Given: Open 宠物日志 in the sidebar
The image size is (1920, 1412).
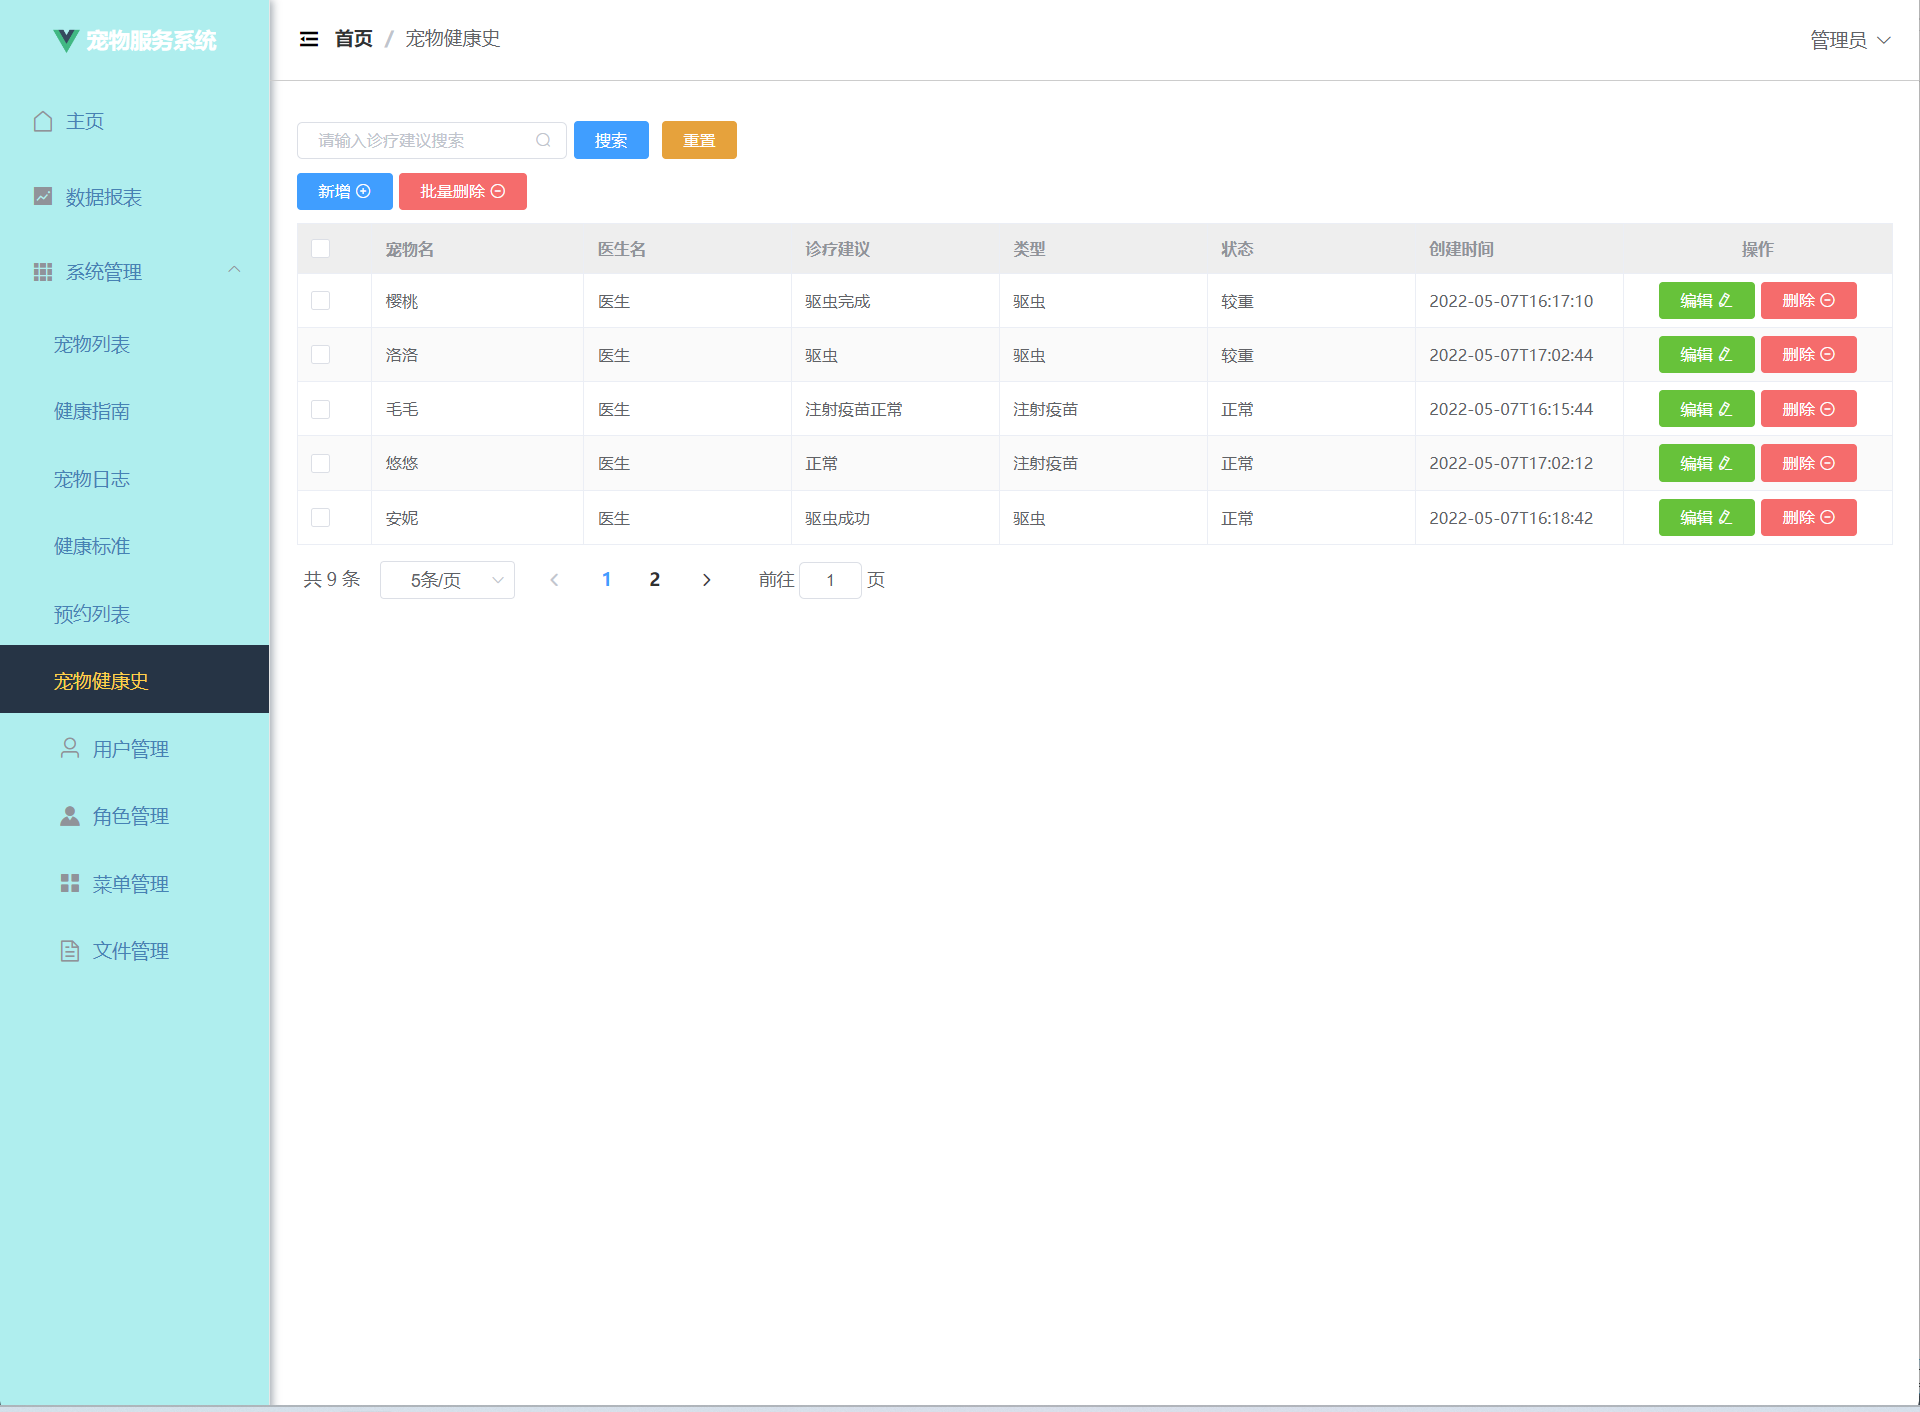Looking at the screenshot, I should point(92,479).
